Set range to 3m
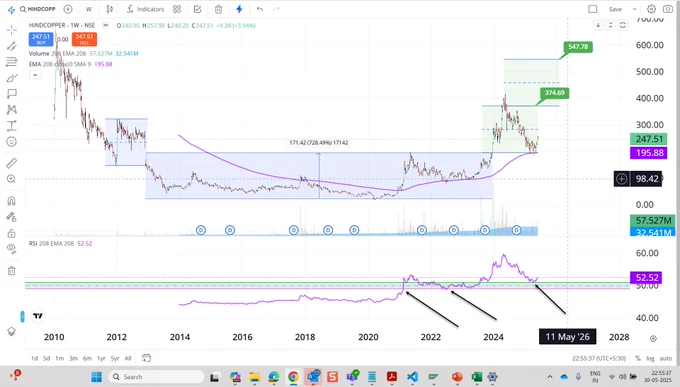680x387 pixels. (x=73, y=358)
